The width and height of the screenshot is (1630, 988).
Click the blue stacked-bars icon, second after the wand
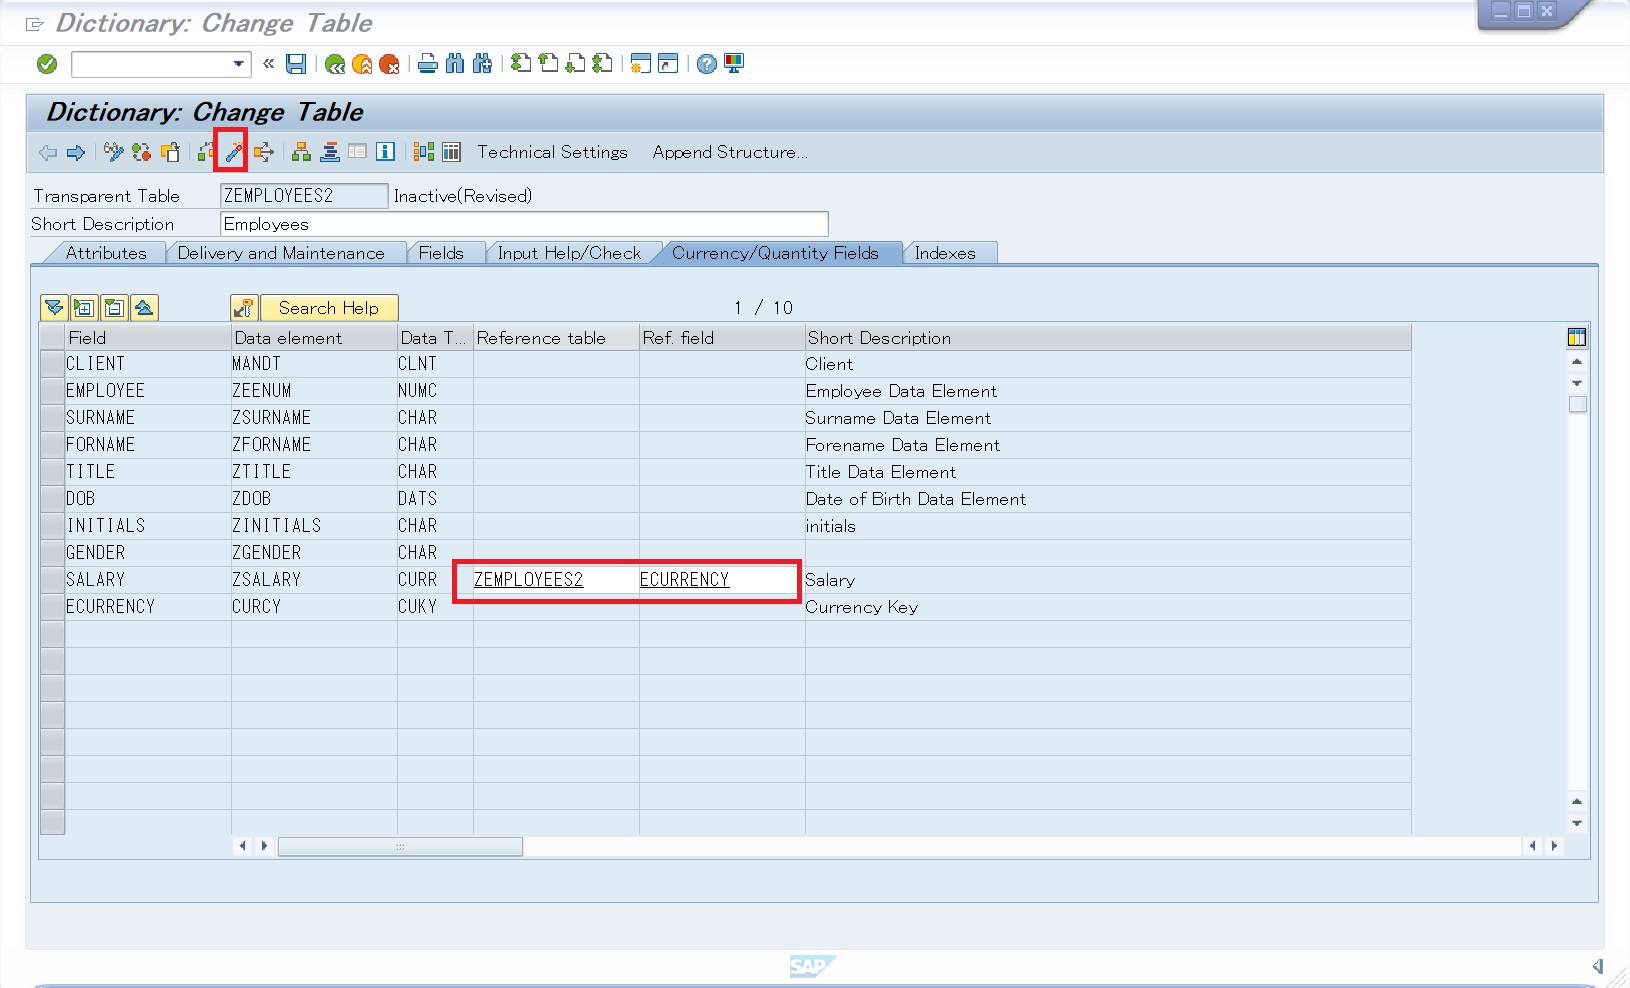pos(329,152)
